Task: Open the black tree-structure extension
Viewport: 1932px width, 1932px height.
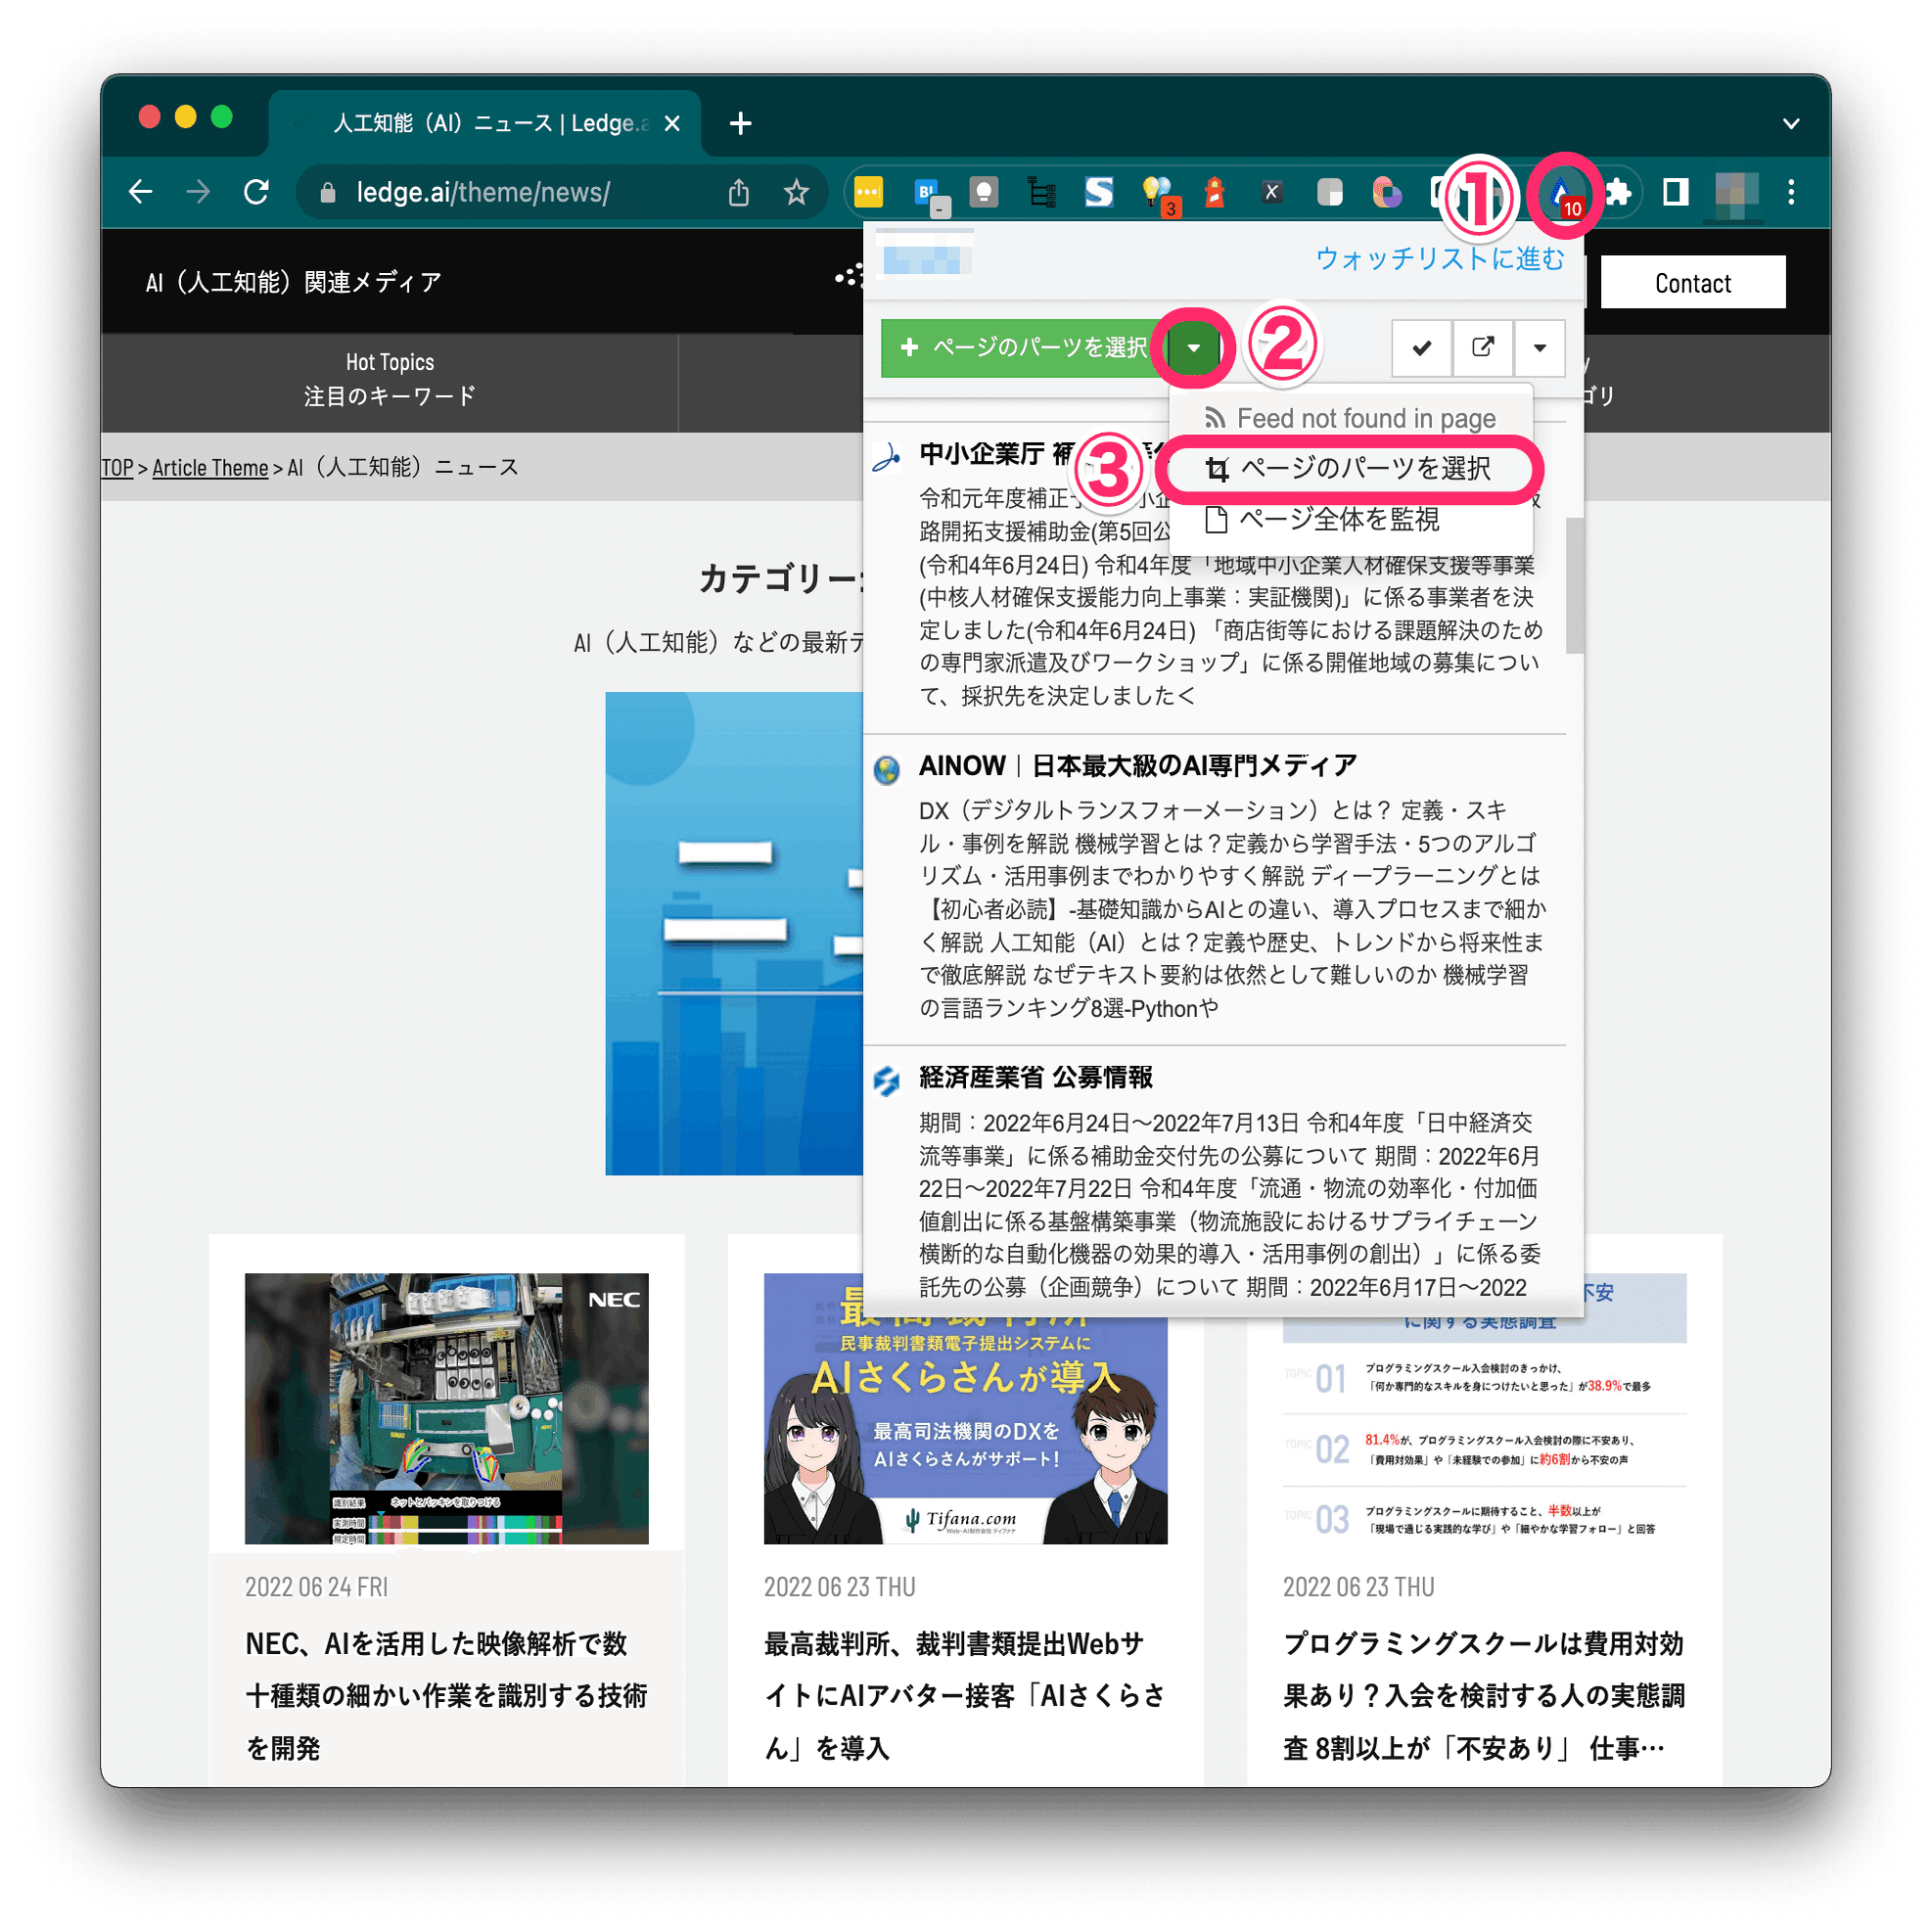Action: pos(1041,192)
